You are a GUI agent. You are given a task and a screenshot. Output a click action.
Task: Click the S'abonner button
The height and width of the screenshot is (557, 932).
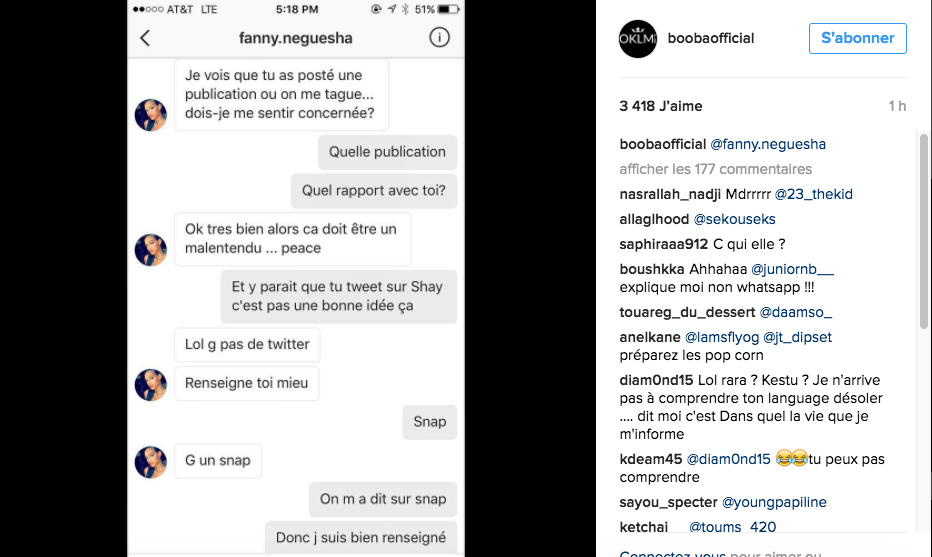click(857, 39)
